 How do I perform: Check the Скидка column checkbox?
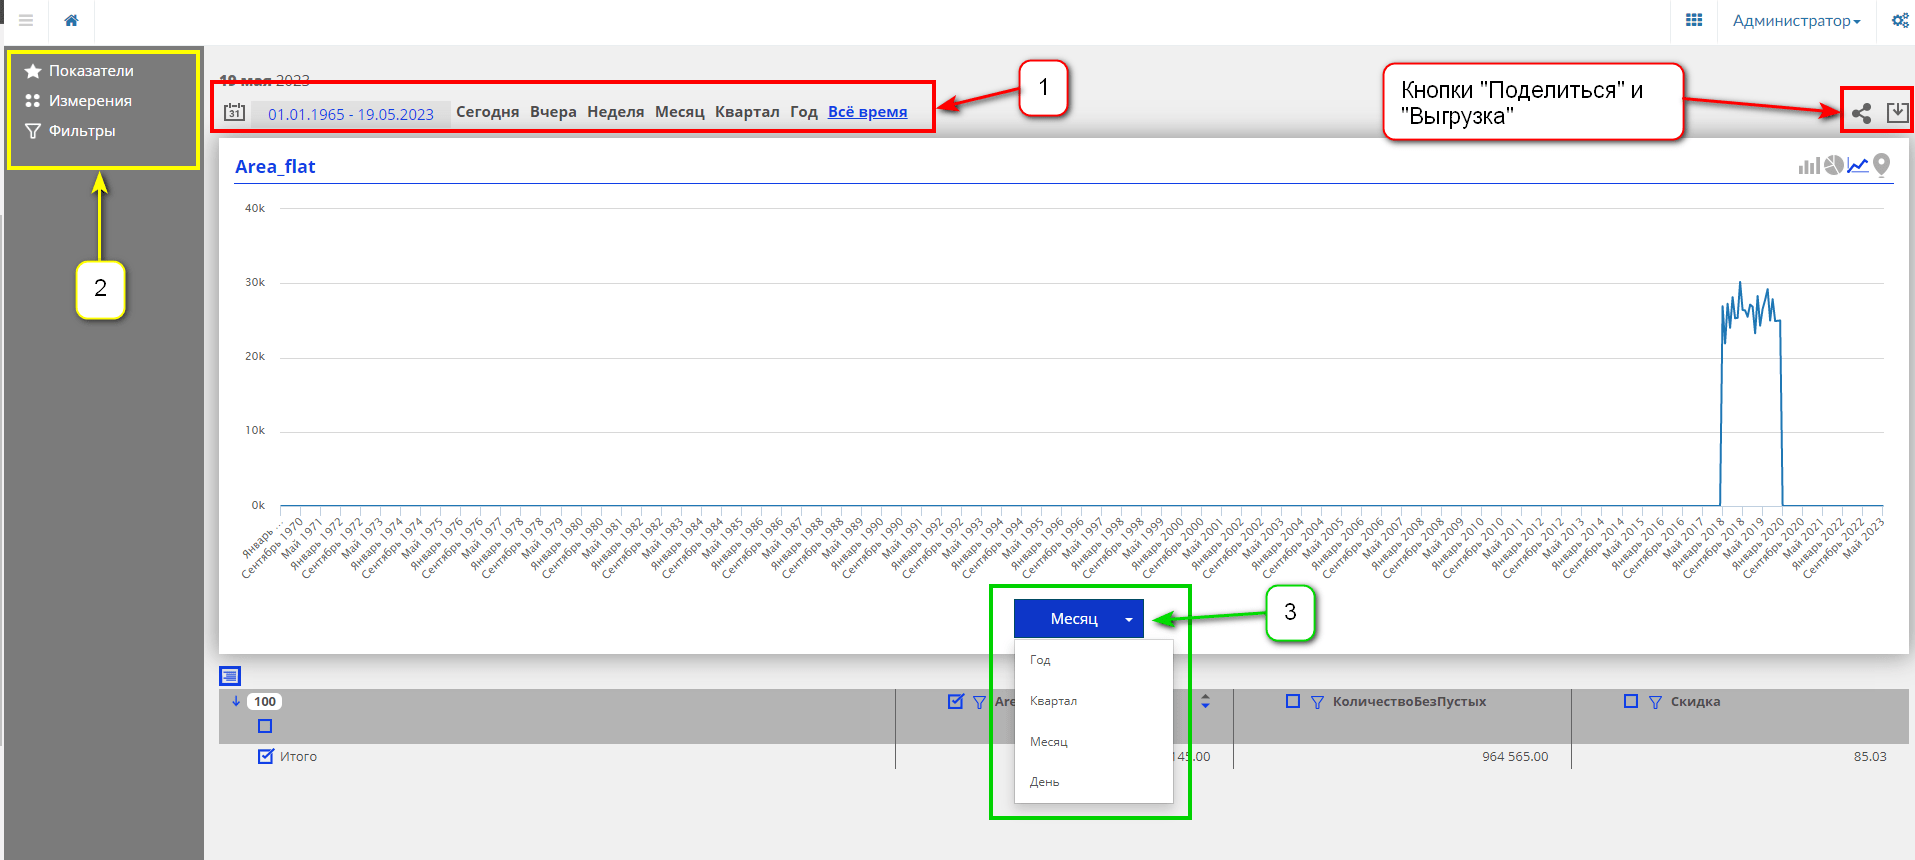tap(1631, 701)
